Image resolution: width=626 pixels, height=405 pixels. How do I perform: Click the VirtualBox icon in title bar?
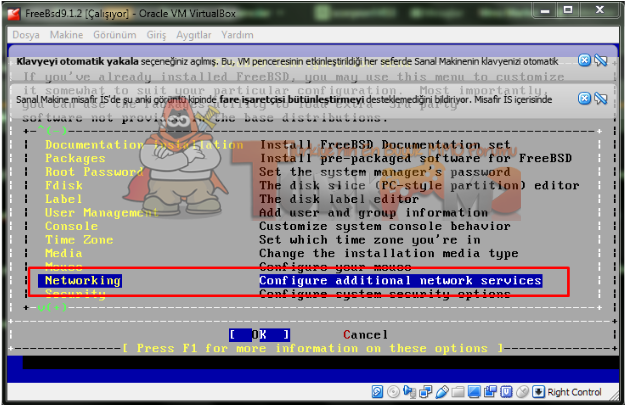click(14, 14)
